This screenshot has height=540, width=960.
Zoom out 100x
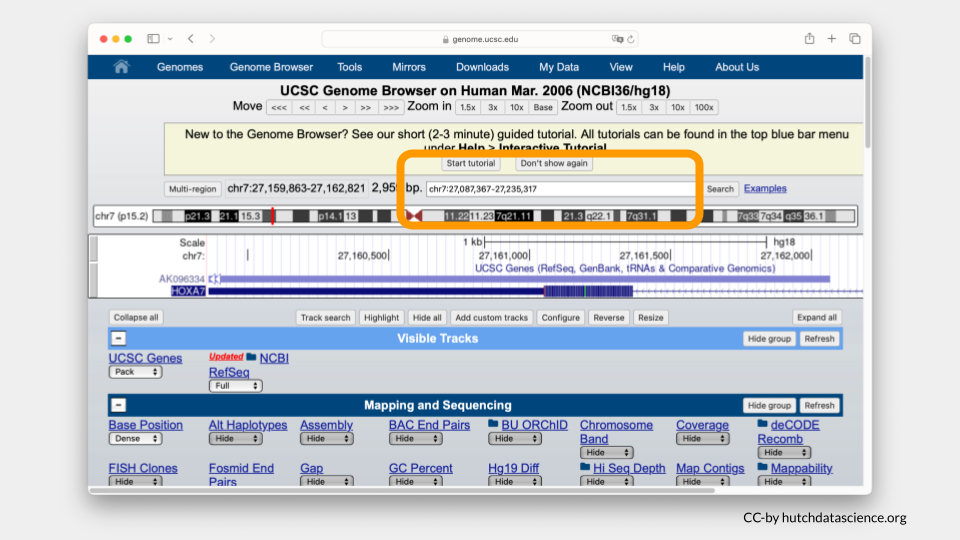coord(704,107)
